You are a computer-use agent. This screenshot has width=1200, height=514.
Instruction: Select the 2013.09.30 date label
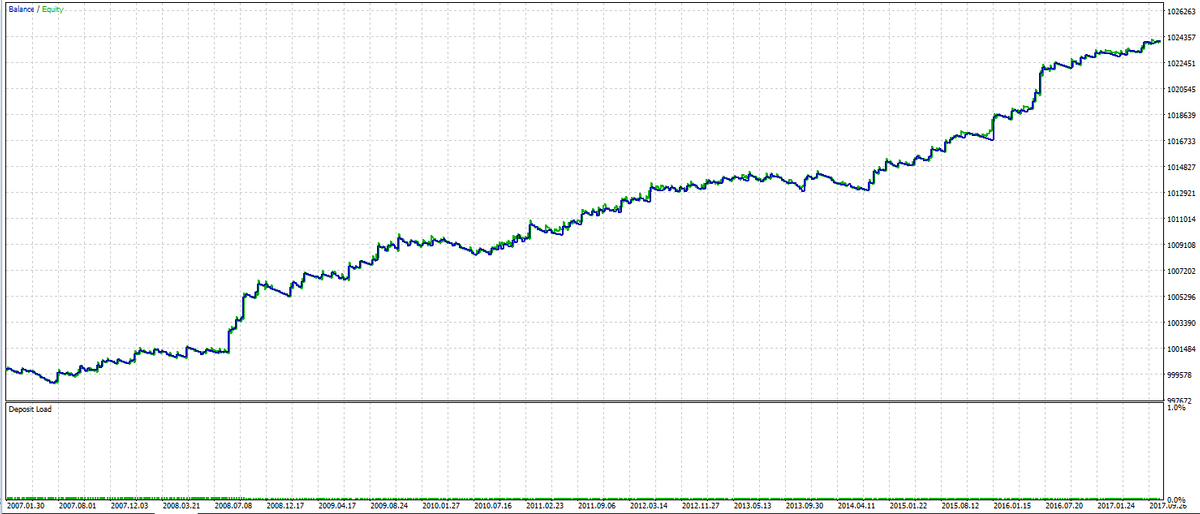805,507
